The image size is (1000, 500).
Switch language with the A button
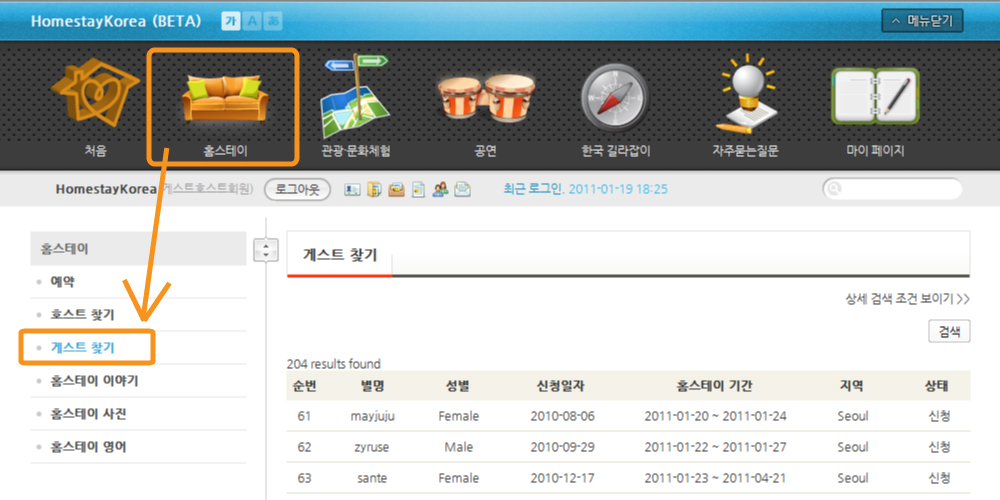click(252, 21)
